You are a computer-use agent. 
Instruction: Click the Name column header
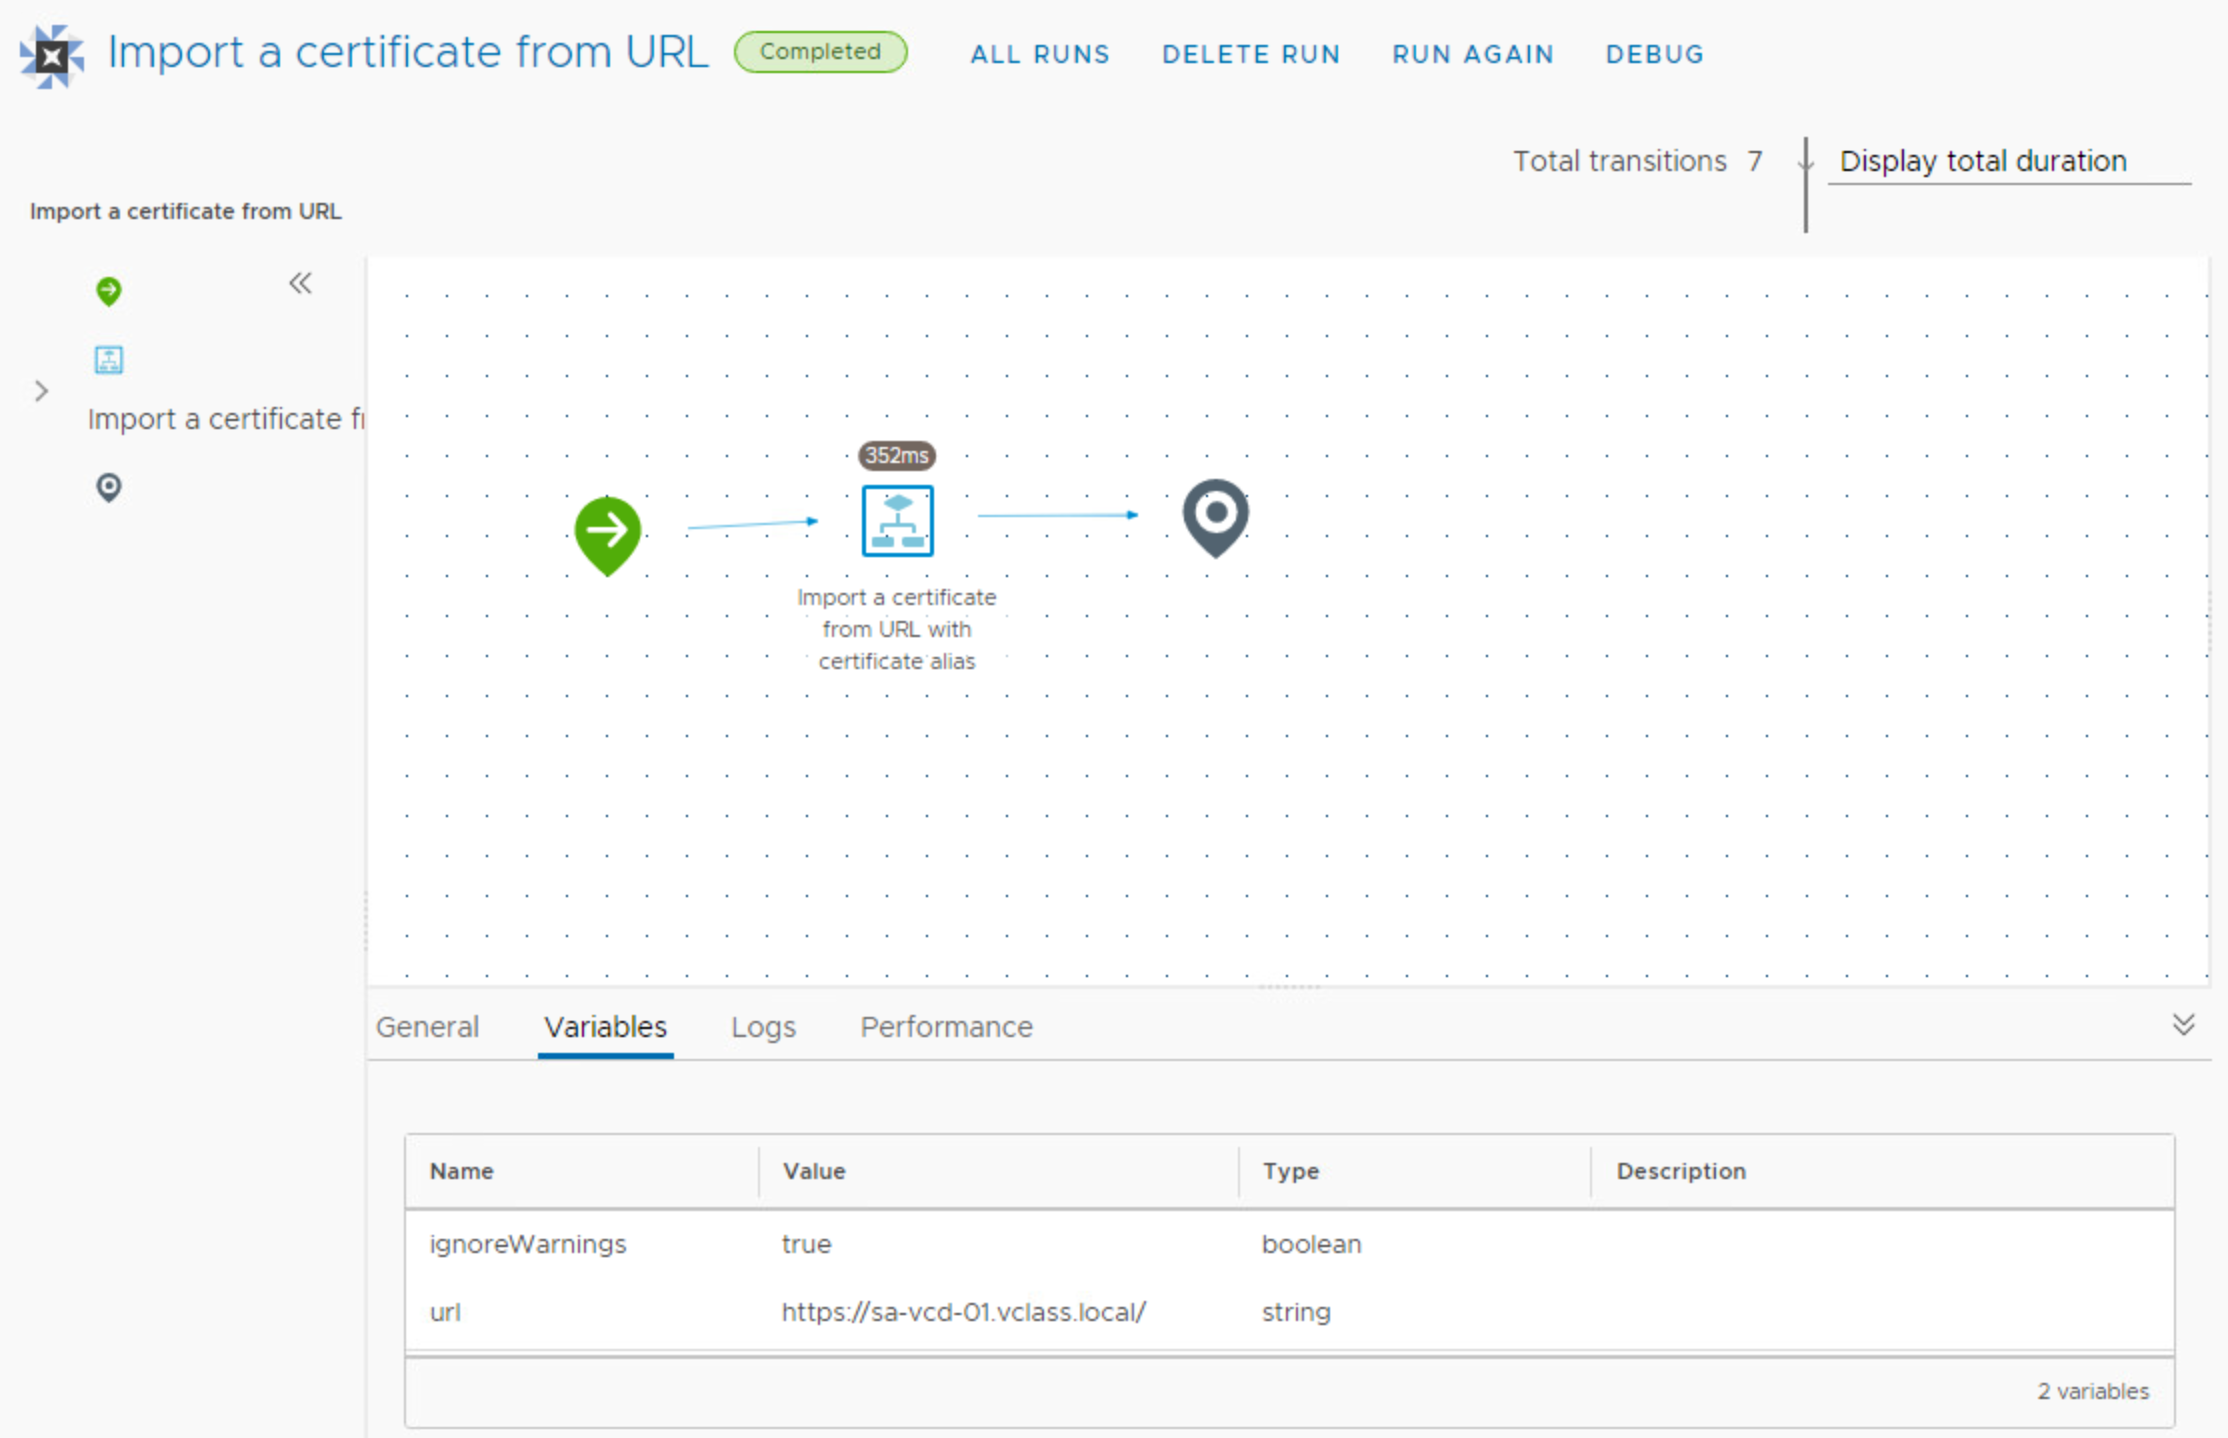point(462,1171)
